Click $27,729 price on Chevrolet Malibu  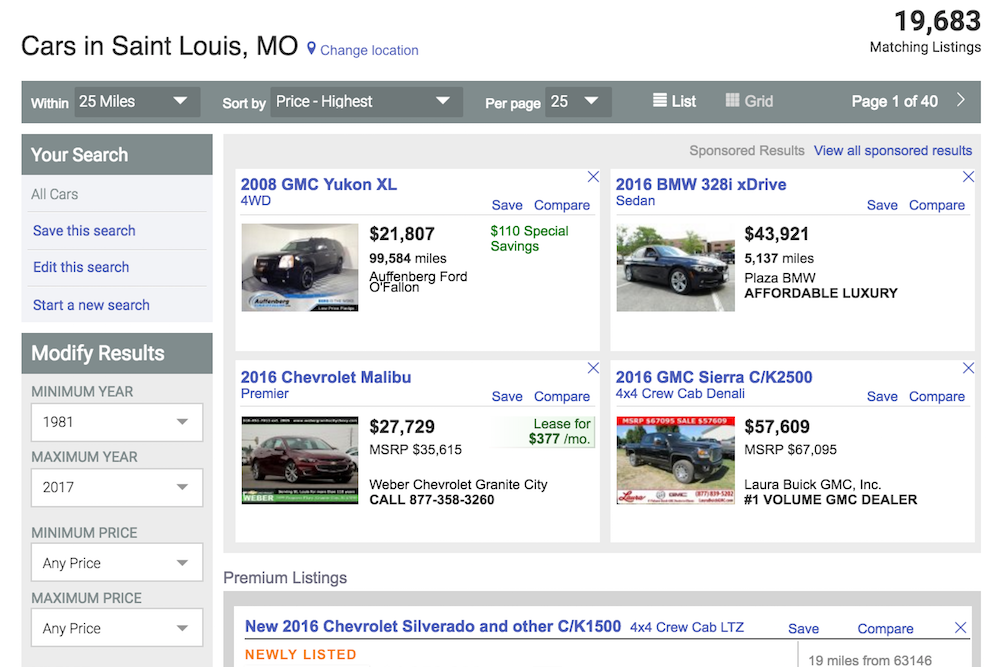[402, 426]
